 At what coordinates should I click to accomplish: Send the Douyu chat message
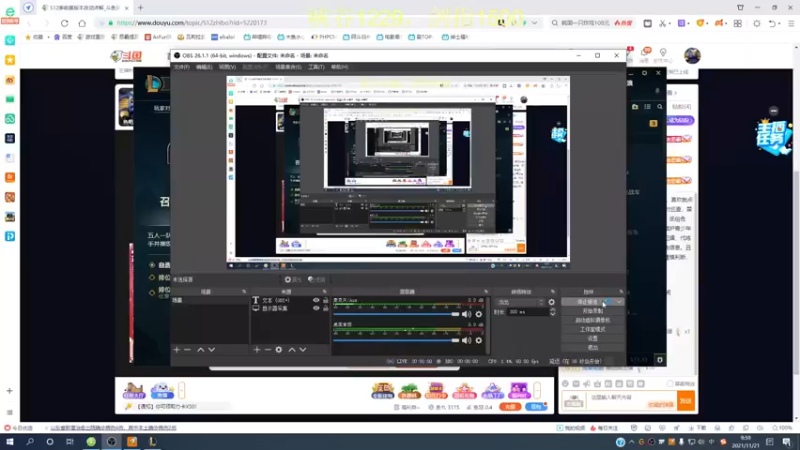coord(686,401)
